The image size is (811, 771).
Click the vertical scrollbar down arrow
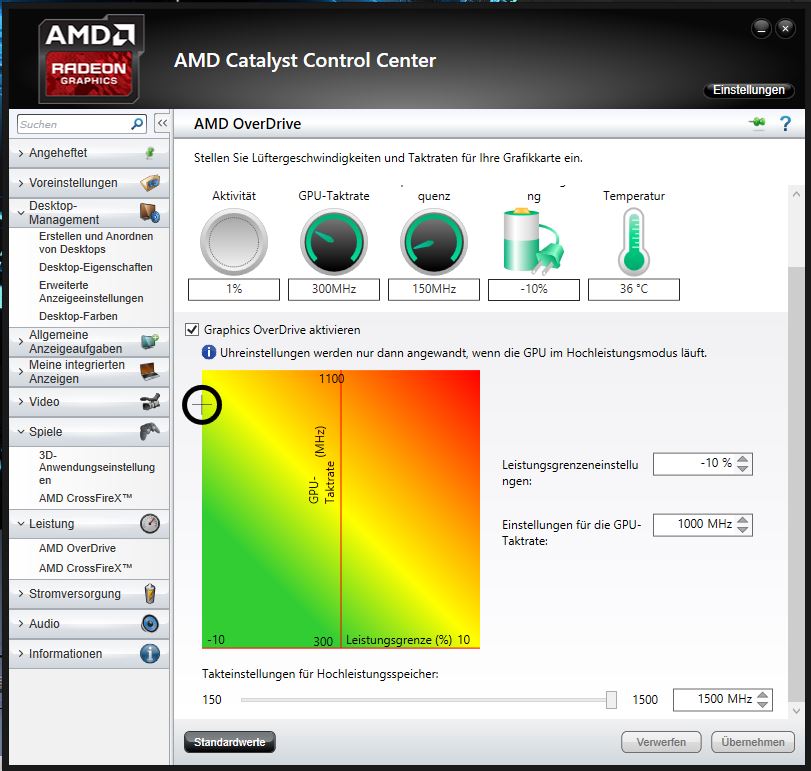coord(797,711)
